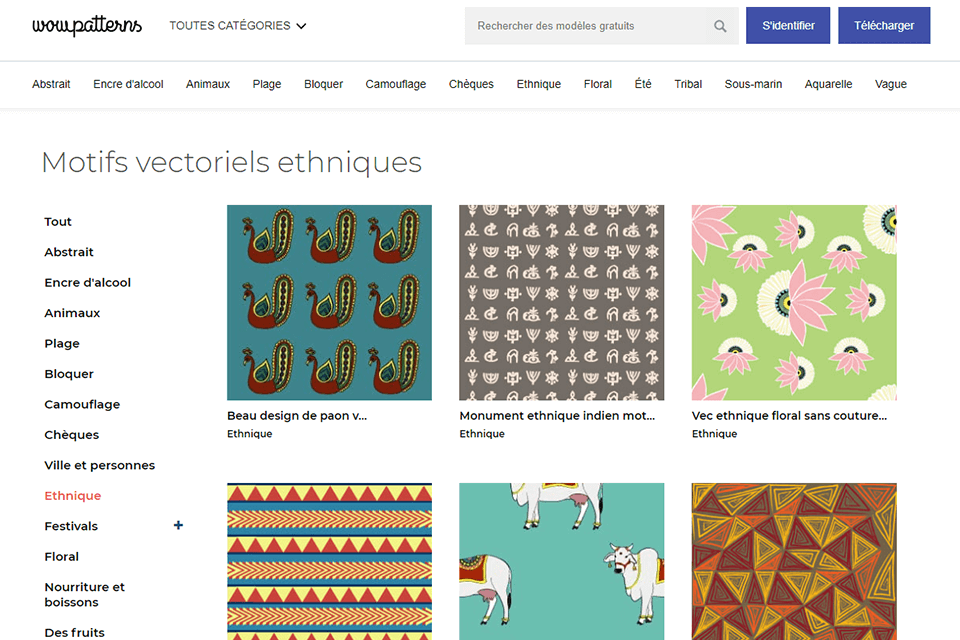Open the striped triangle pattern thumbnail
The width and height of the screenshot is (960, 640).
click(x=329, y=562)
